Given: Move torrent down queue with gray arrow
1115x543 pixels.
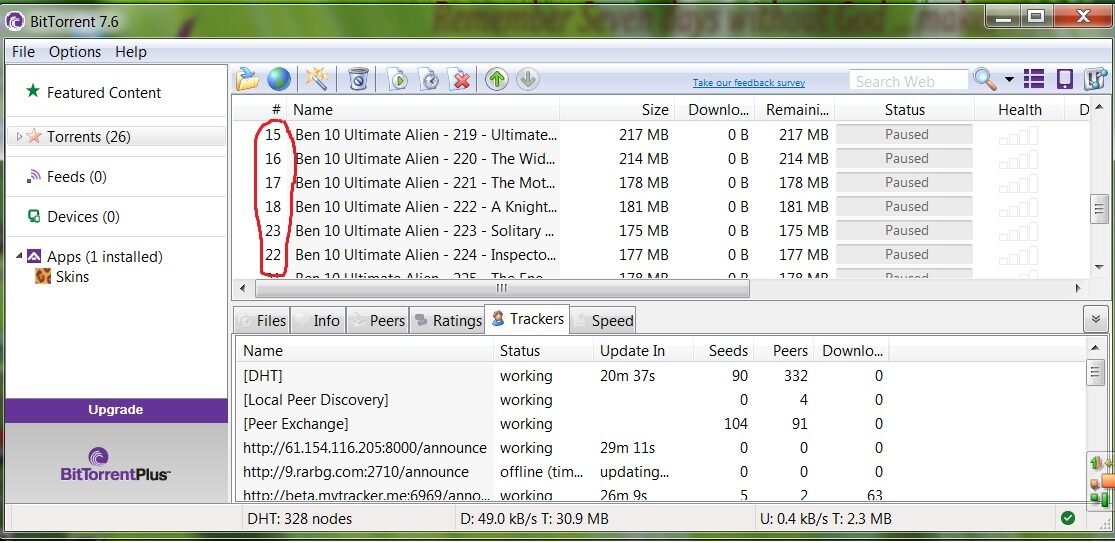Looking at the screenshot, I should pyautogui.click(x=527, y=79).
